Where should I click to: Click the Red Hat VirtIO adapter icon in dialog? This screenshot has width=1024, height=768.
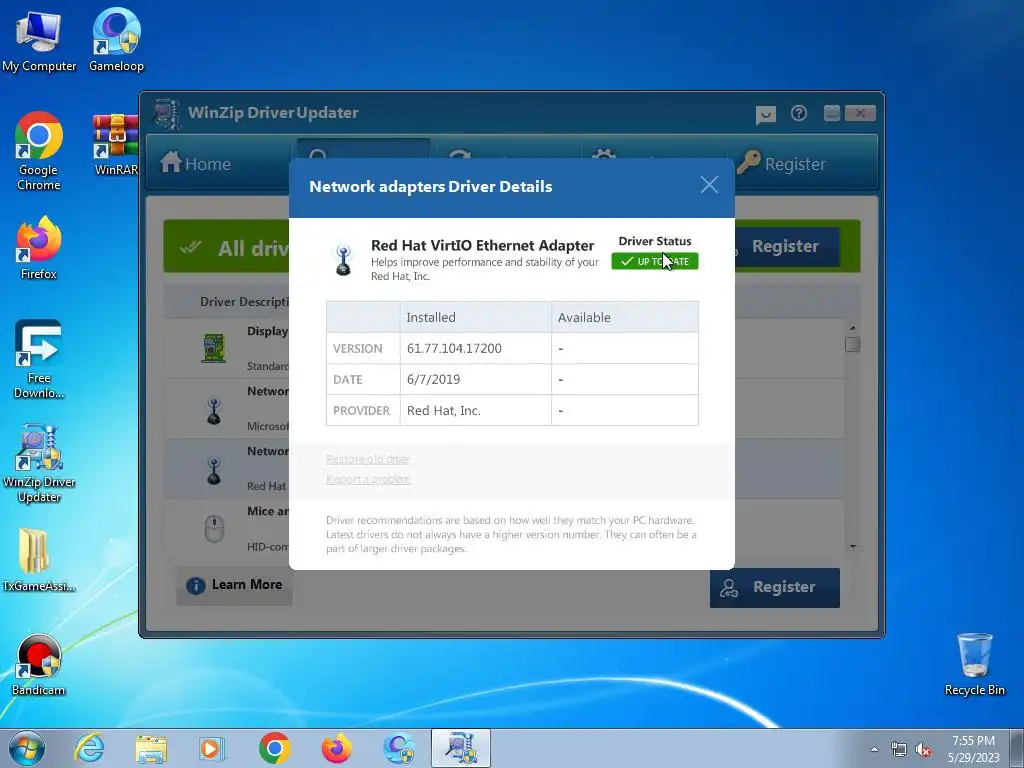click(344, 259)
